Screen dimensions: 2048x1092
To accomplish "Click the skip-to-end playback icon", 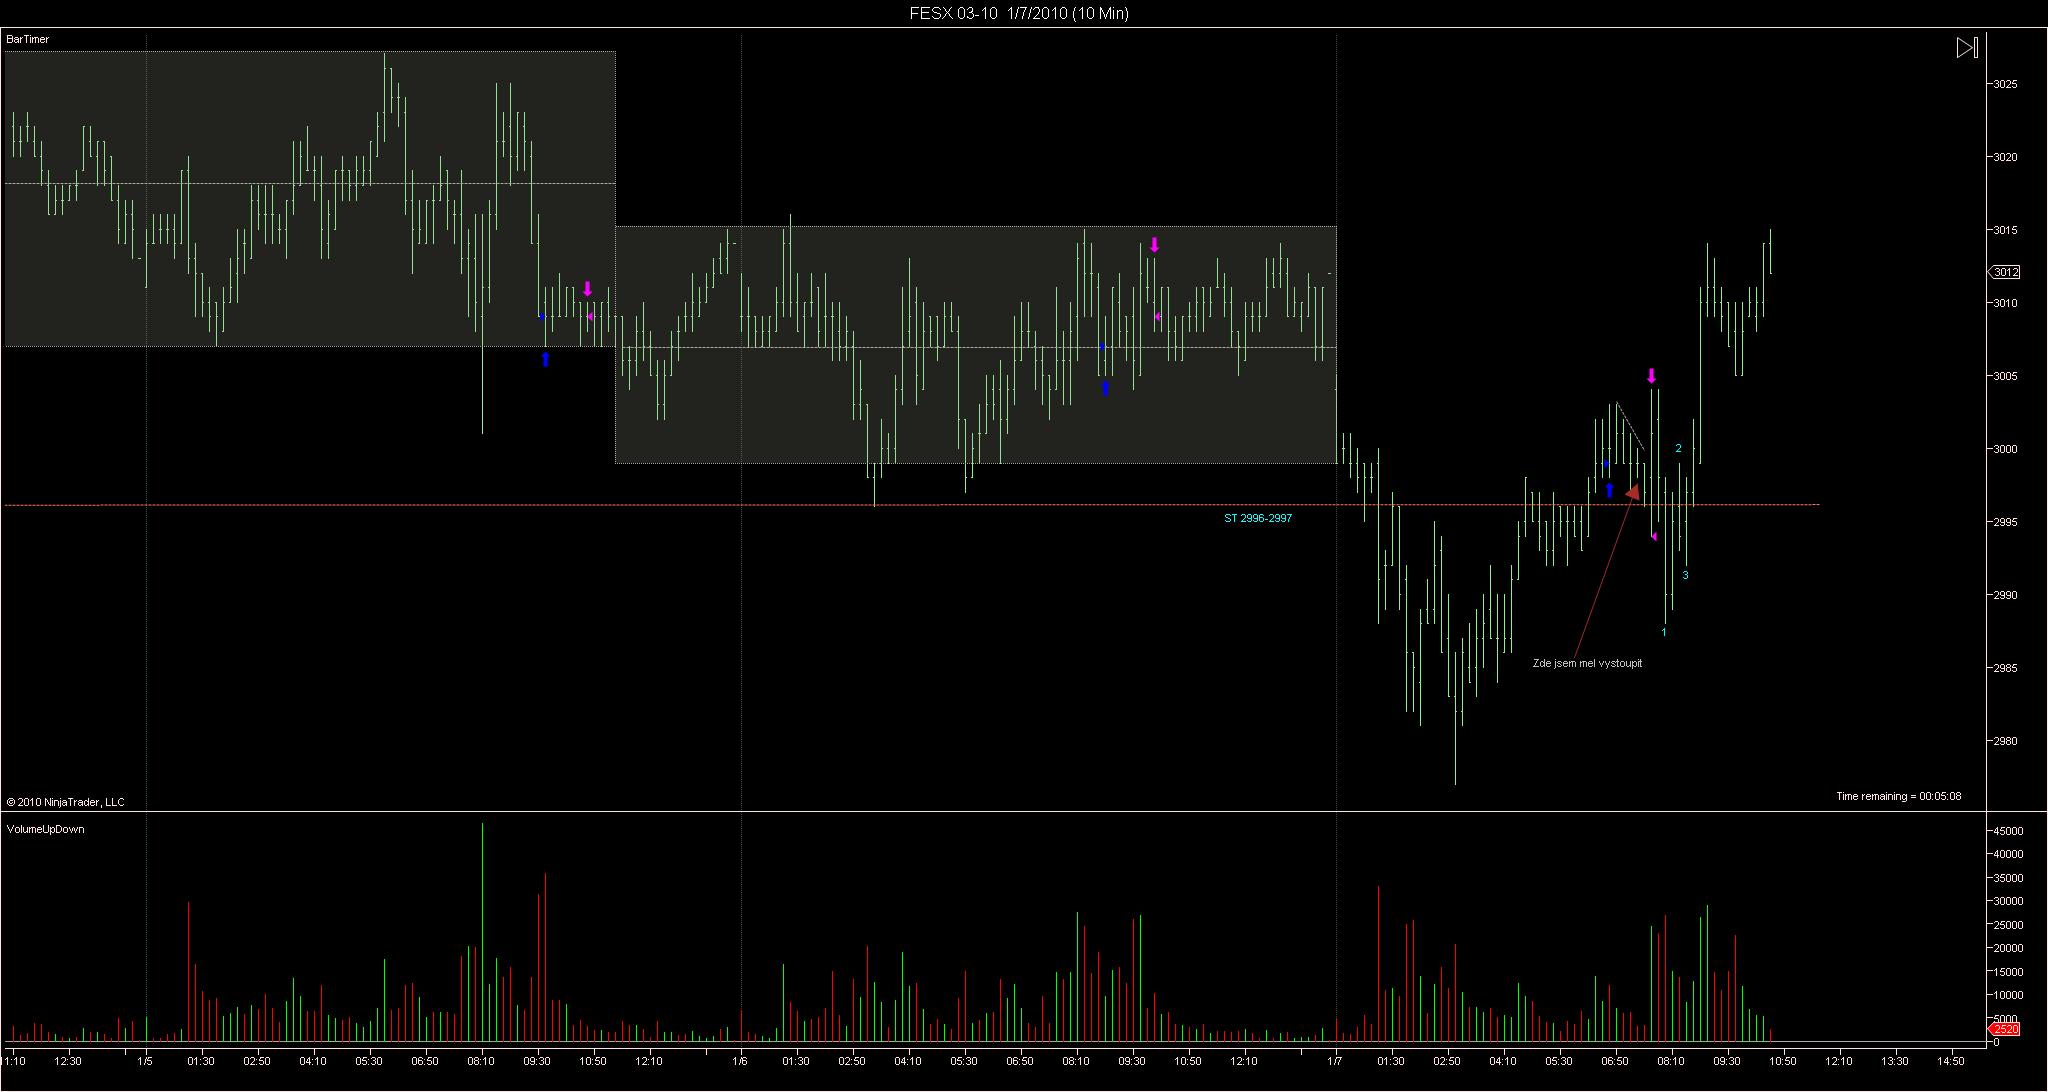I will pyautogui.click(x=1966, y=47).
